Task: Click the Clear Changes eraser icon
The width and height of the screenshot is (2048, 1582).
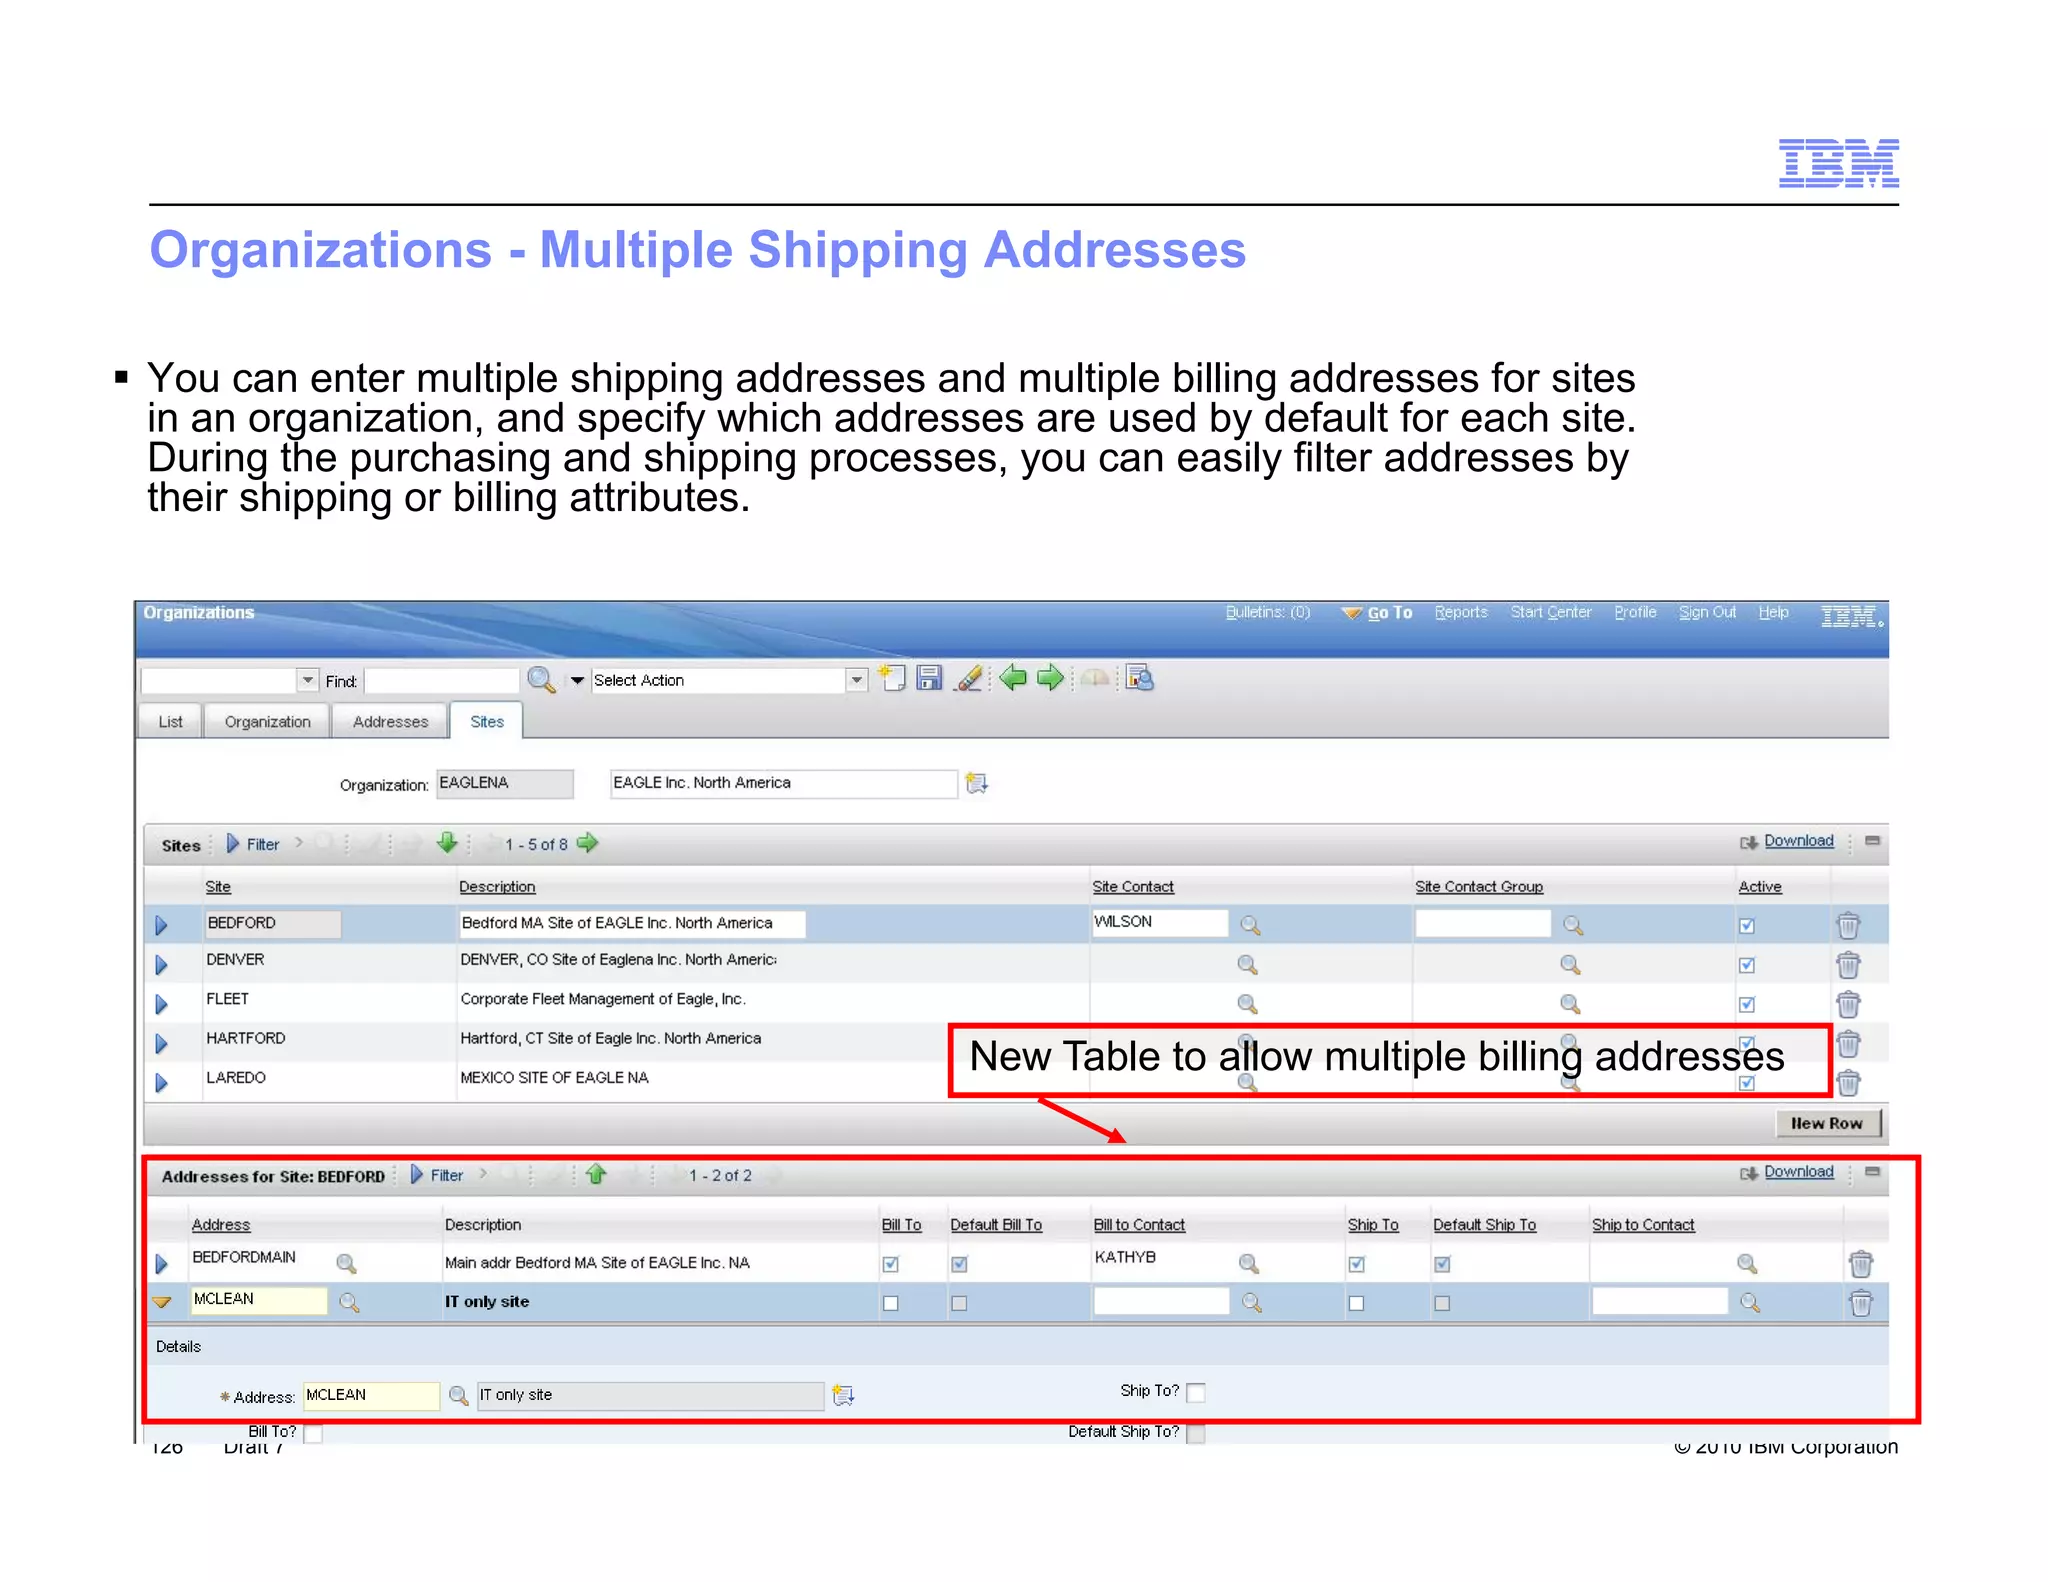Action: pos(968,678)
